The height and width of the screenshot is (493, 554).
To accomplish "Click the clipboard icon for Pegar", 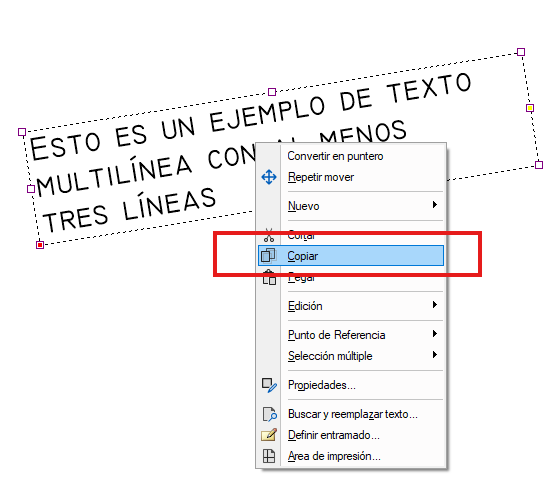I will point(269,278).
